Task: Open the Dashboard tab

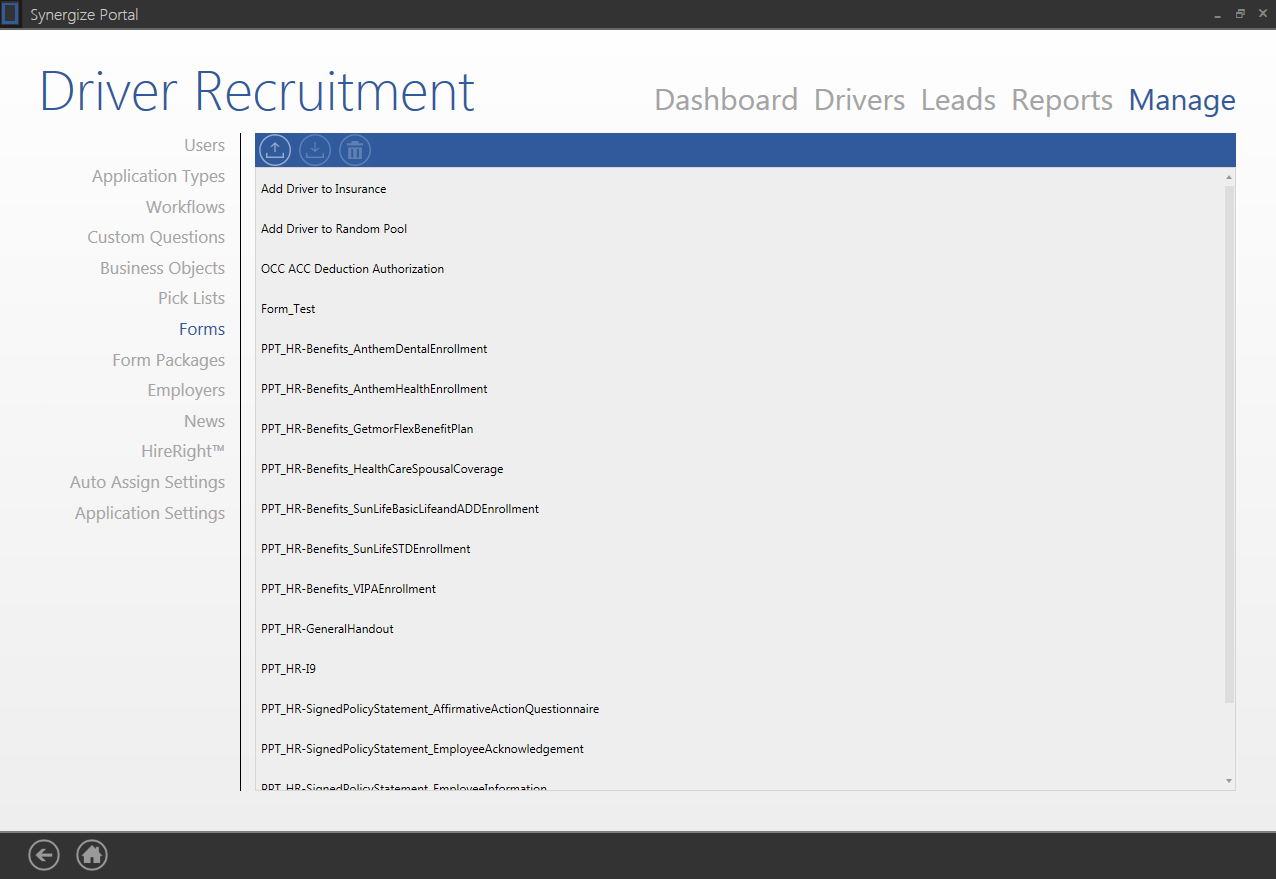Action: point(726,100)
